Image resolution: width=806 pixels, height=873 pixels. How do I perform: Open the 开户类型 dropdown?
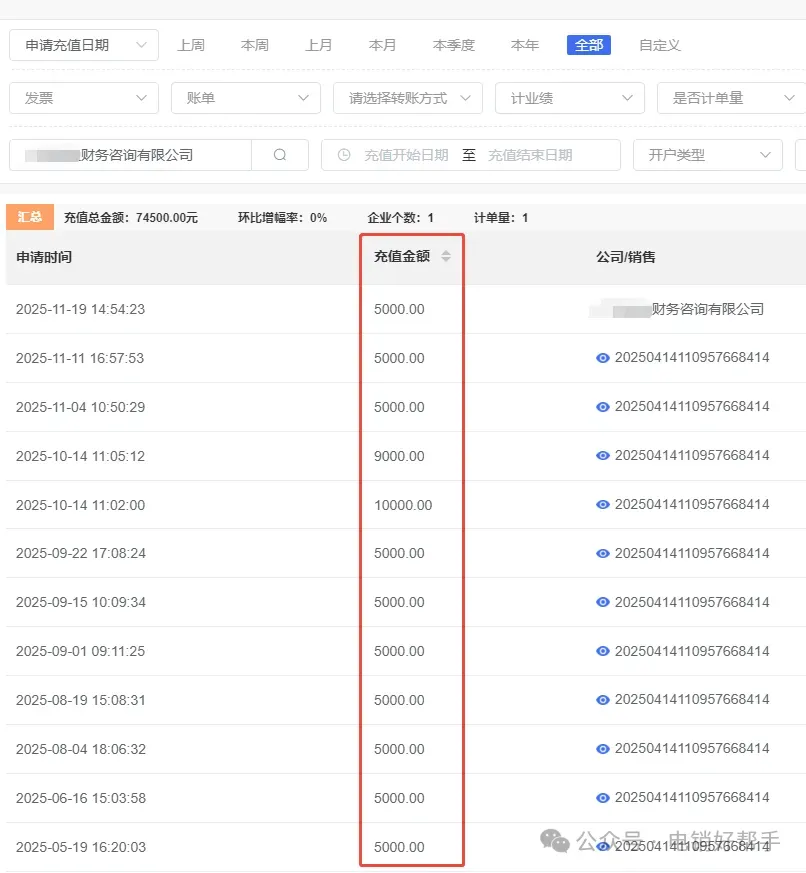(708, 154)
